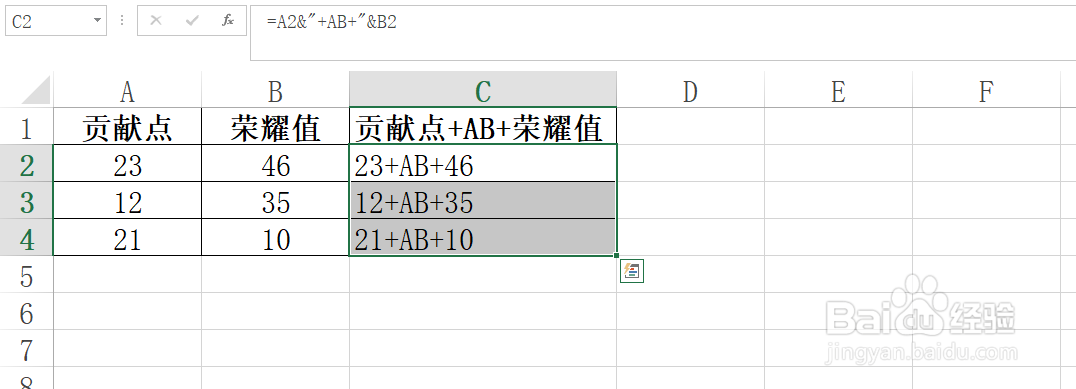Click the formula bar options dots

click(122, 21)
